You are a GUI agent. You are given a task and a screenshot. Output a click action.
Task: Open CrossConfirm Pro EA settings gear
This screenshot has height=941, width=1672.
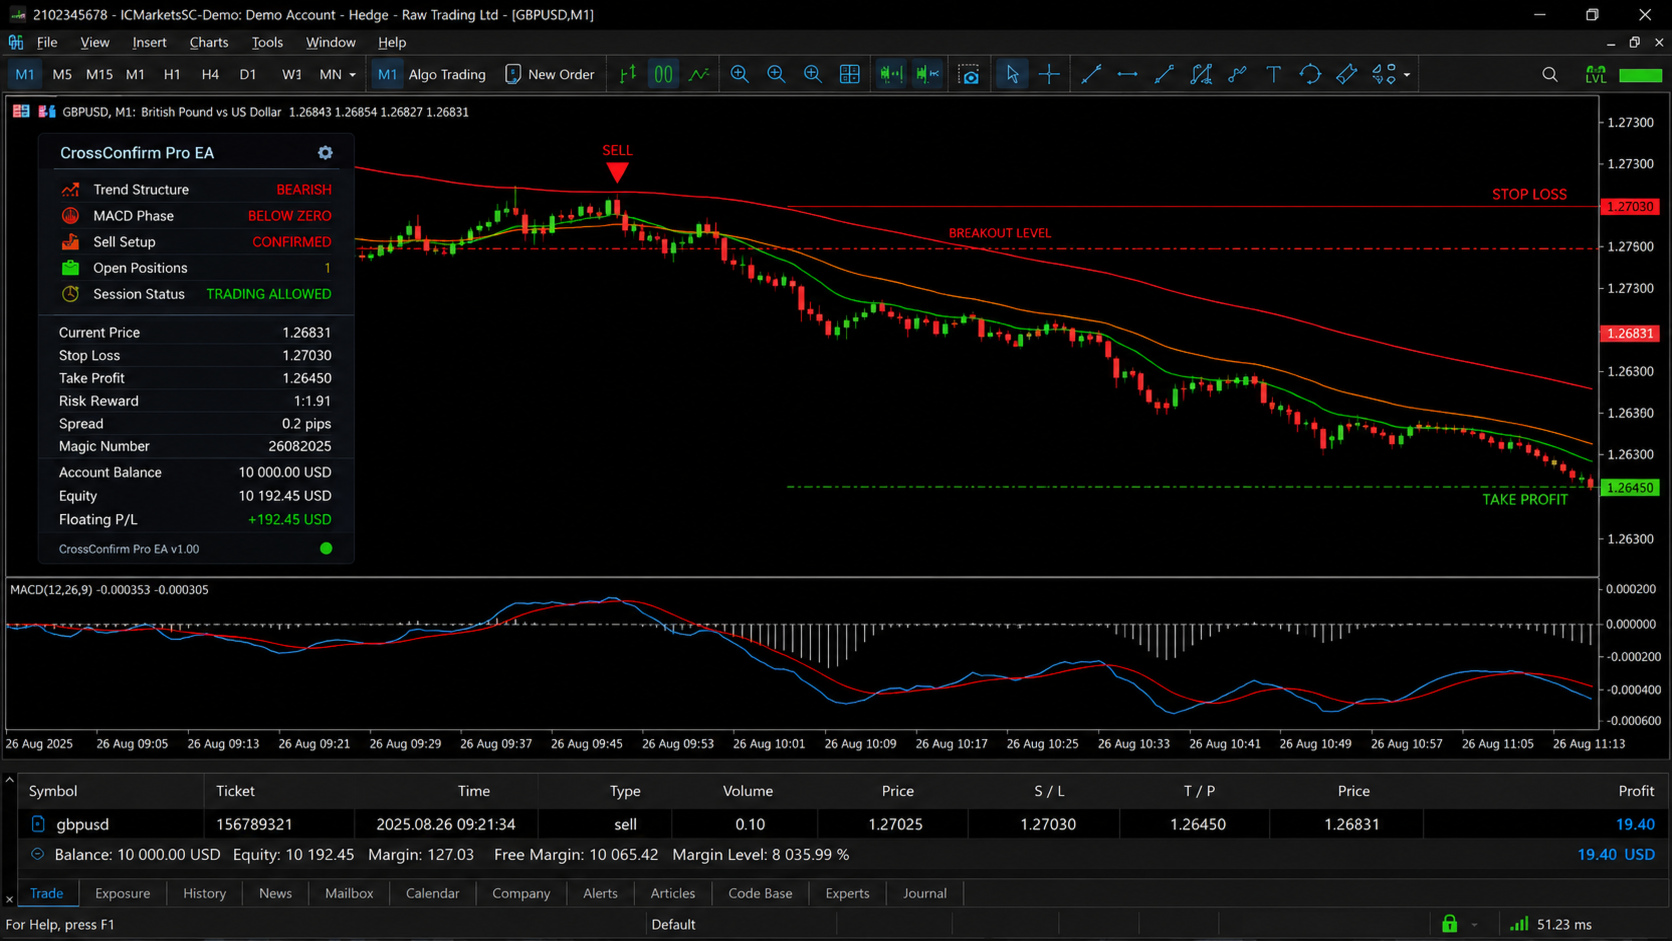325,153
